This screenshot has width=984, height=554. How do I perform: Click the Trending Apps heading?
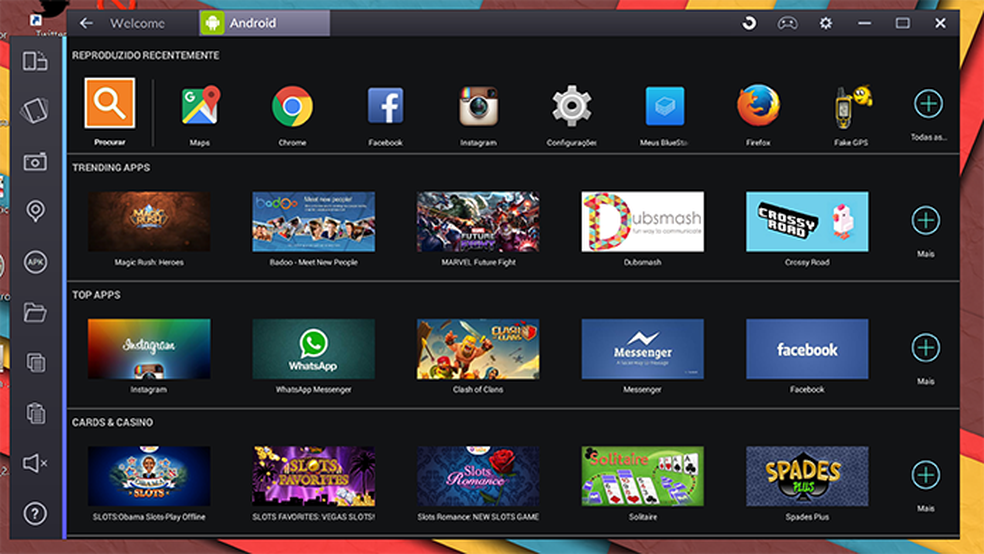tap(111, 168)
